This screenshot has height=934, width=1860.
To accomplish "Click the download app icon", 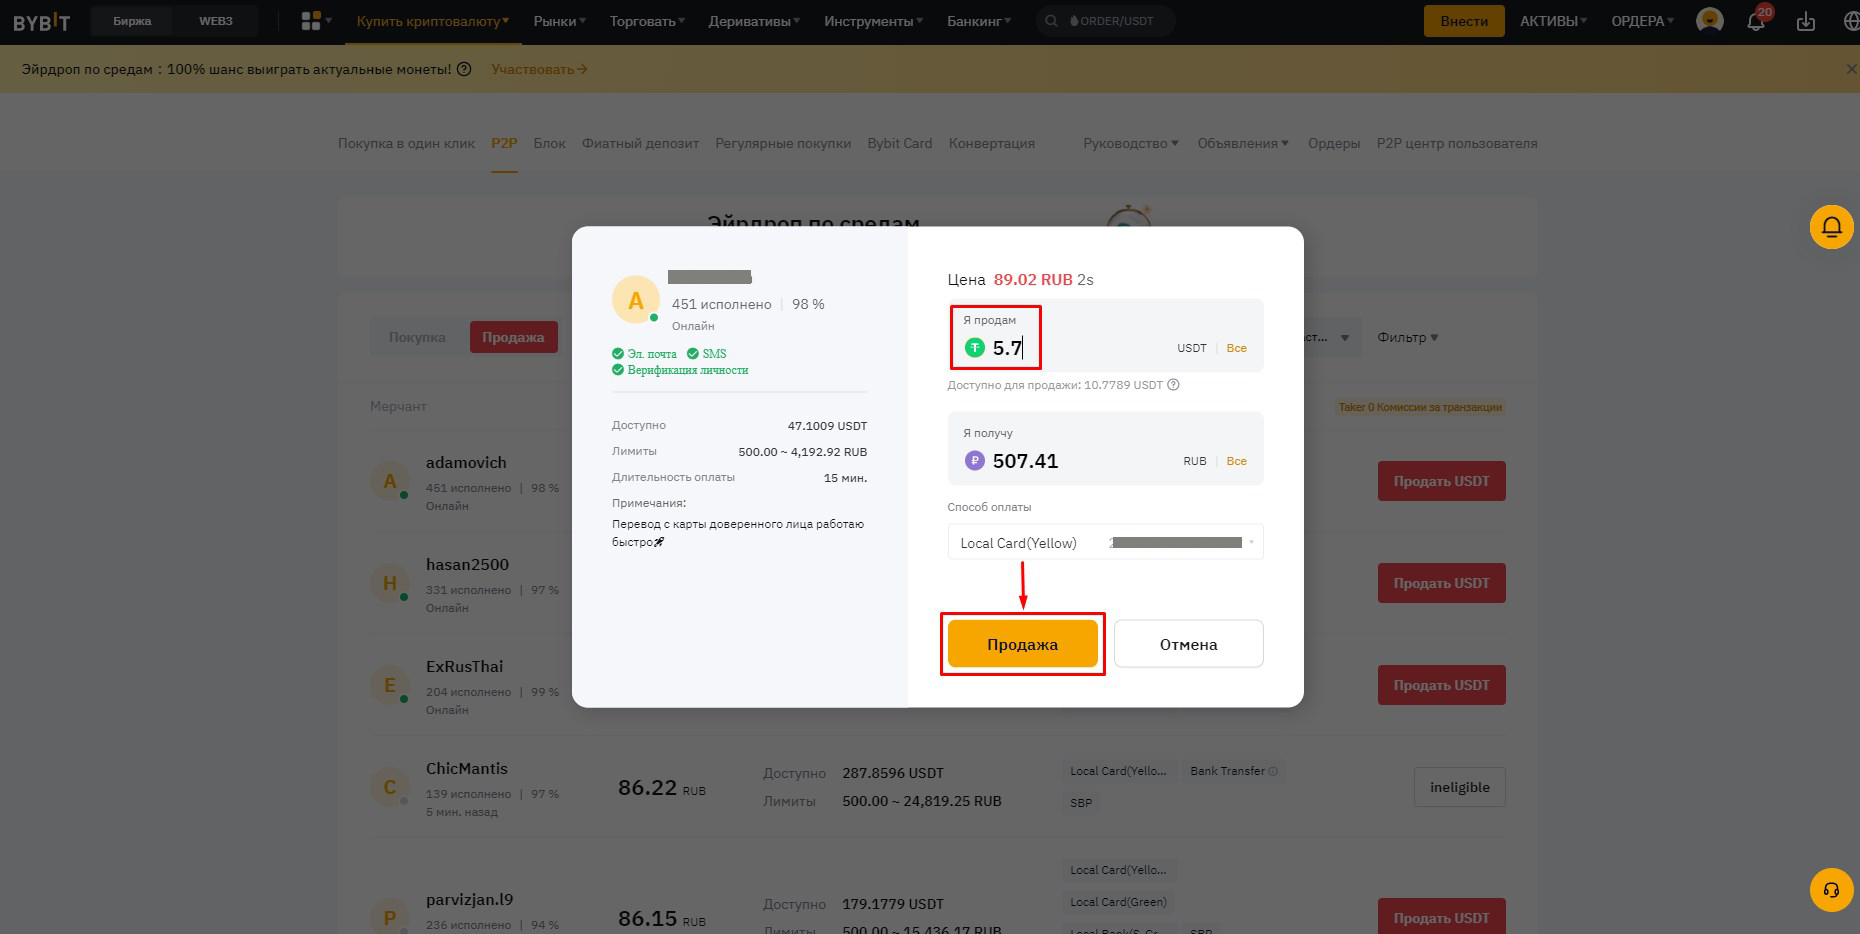I will [x=1806, y=21].
